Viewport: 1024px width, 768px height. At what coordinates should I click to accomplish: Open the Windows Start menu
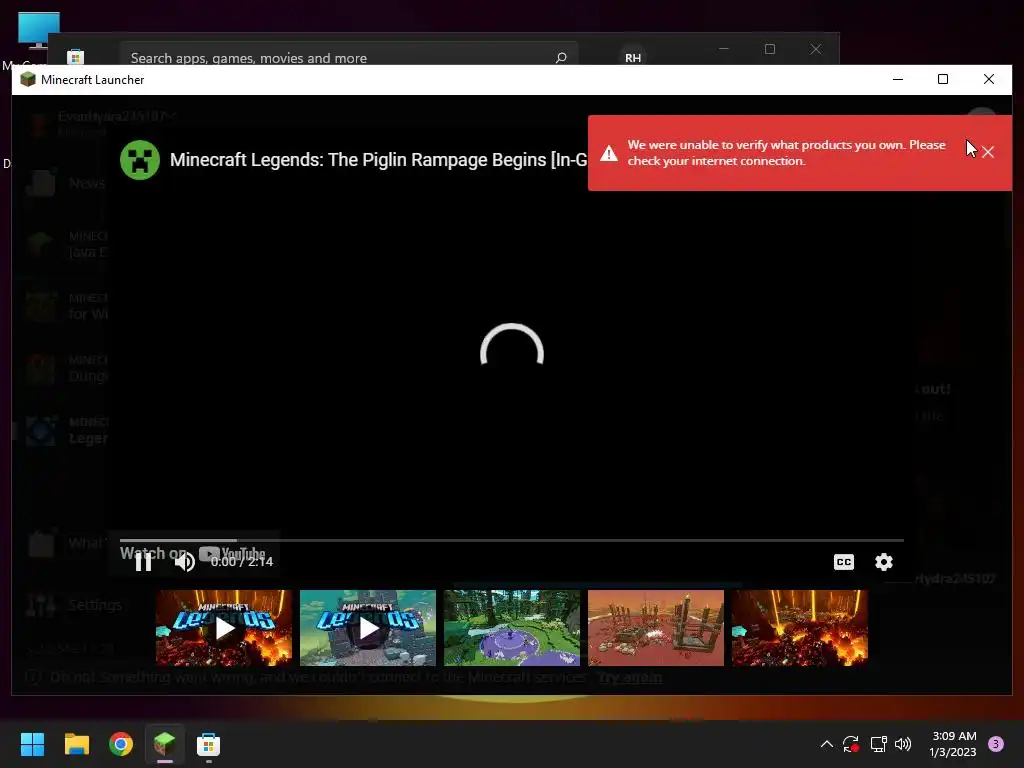32,744
